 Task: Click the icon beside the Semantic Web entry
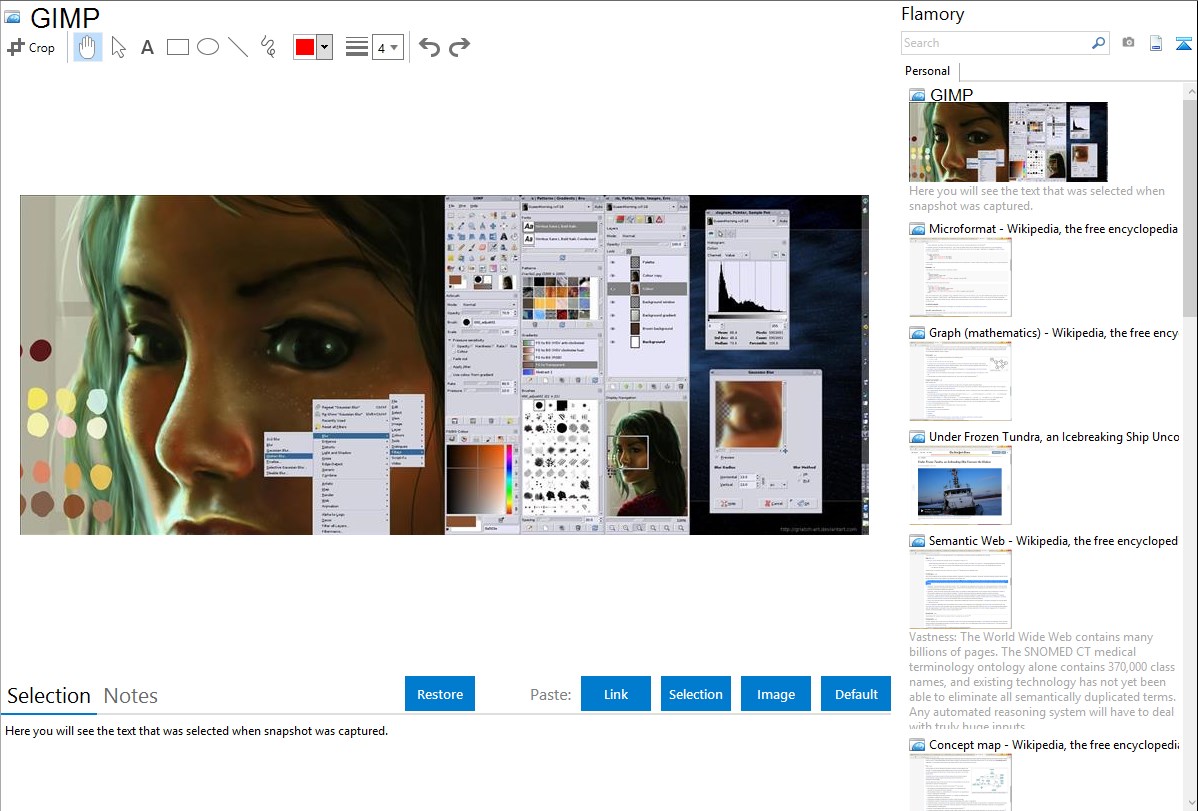tap(917, 541)
